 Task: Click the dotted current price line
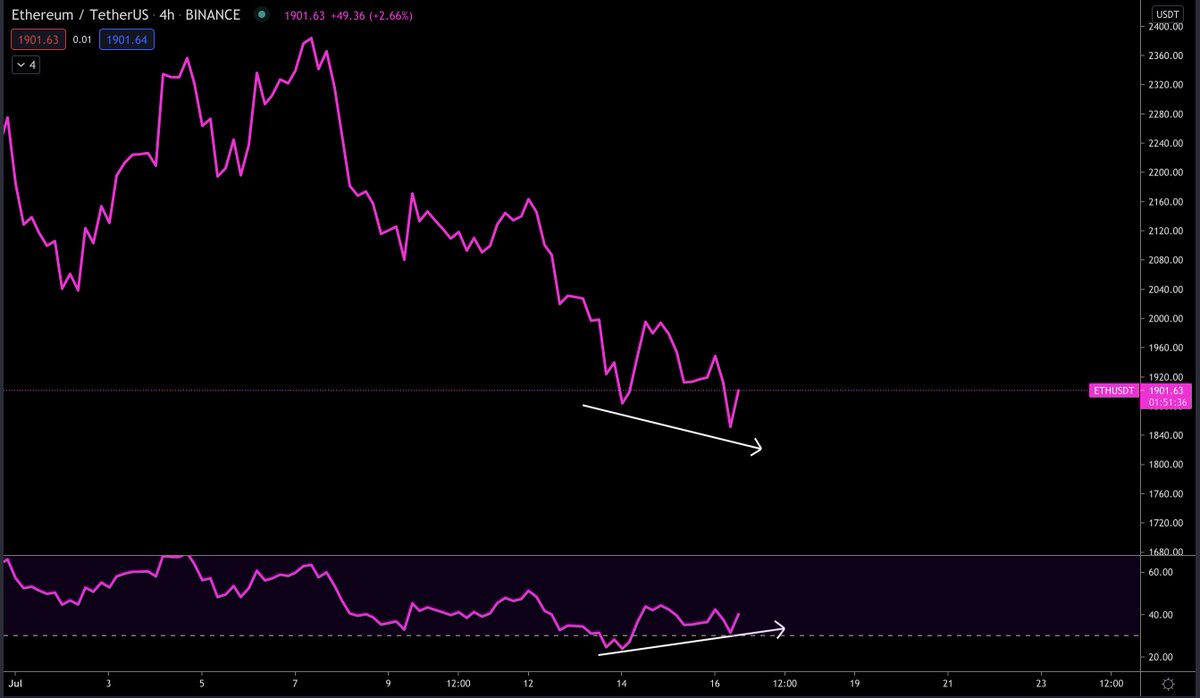500,391
